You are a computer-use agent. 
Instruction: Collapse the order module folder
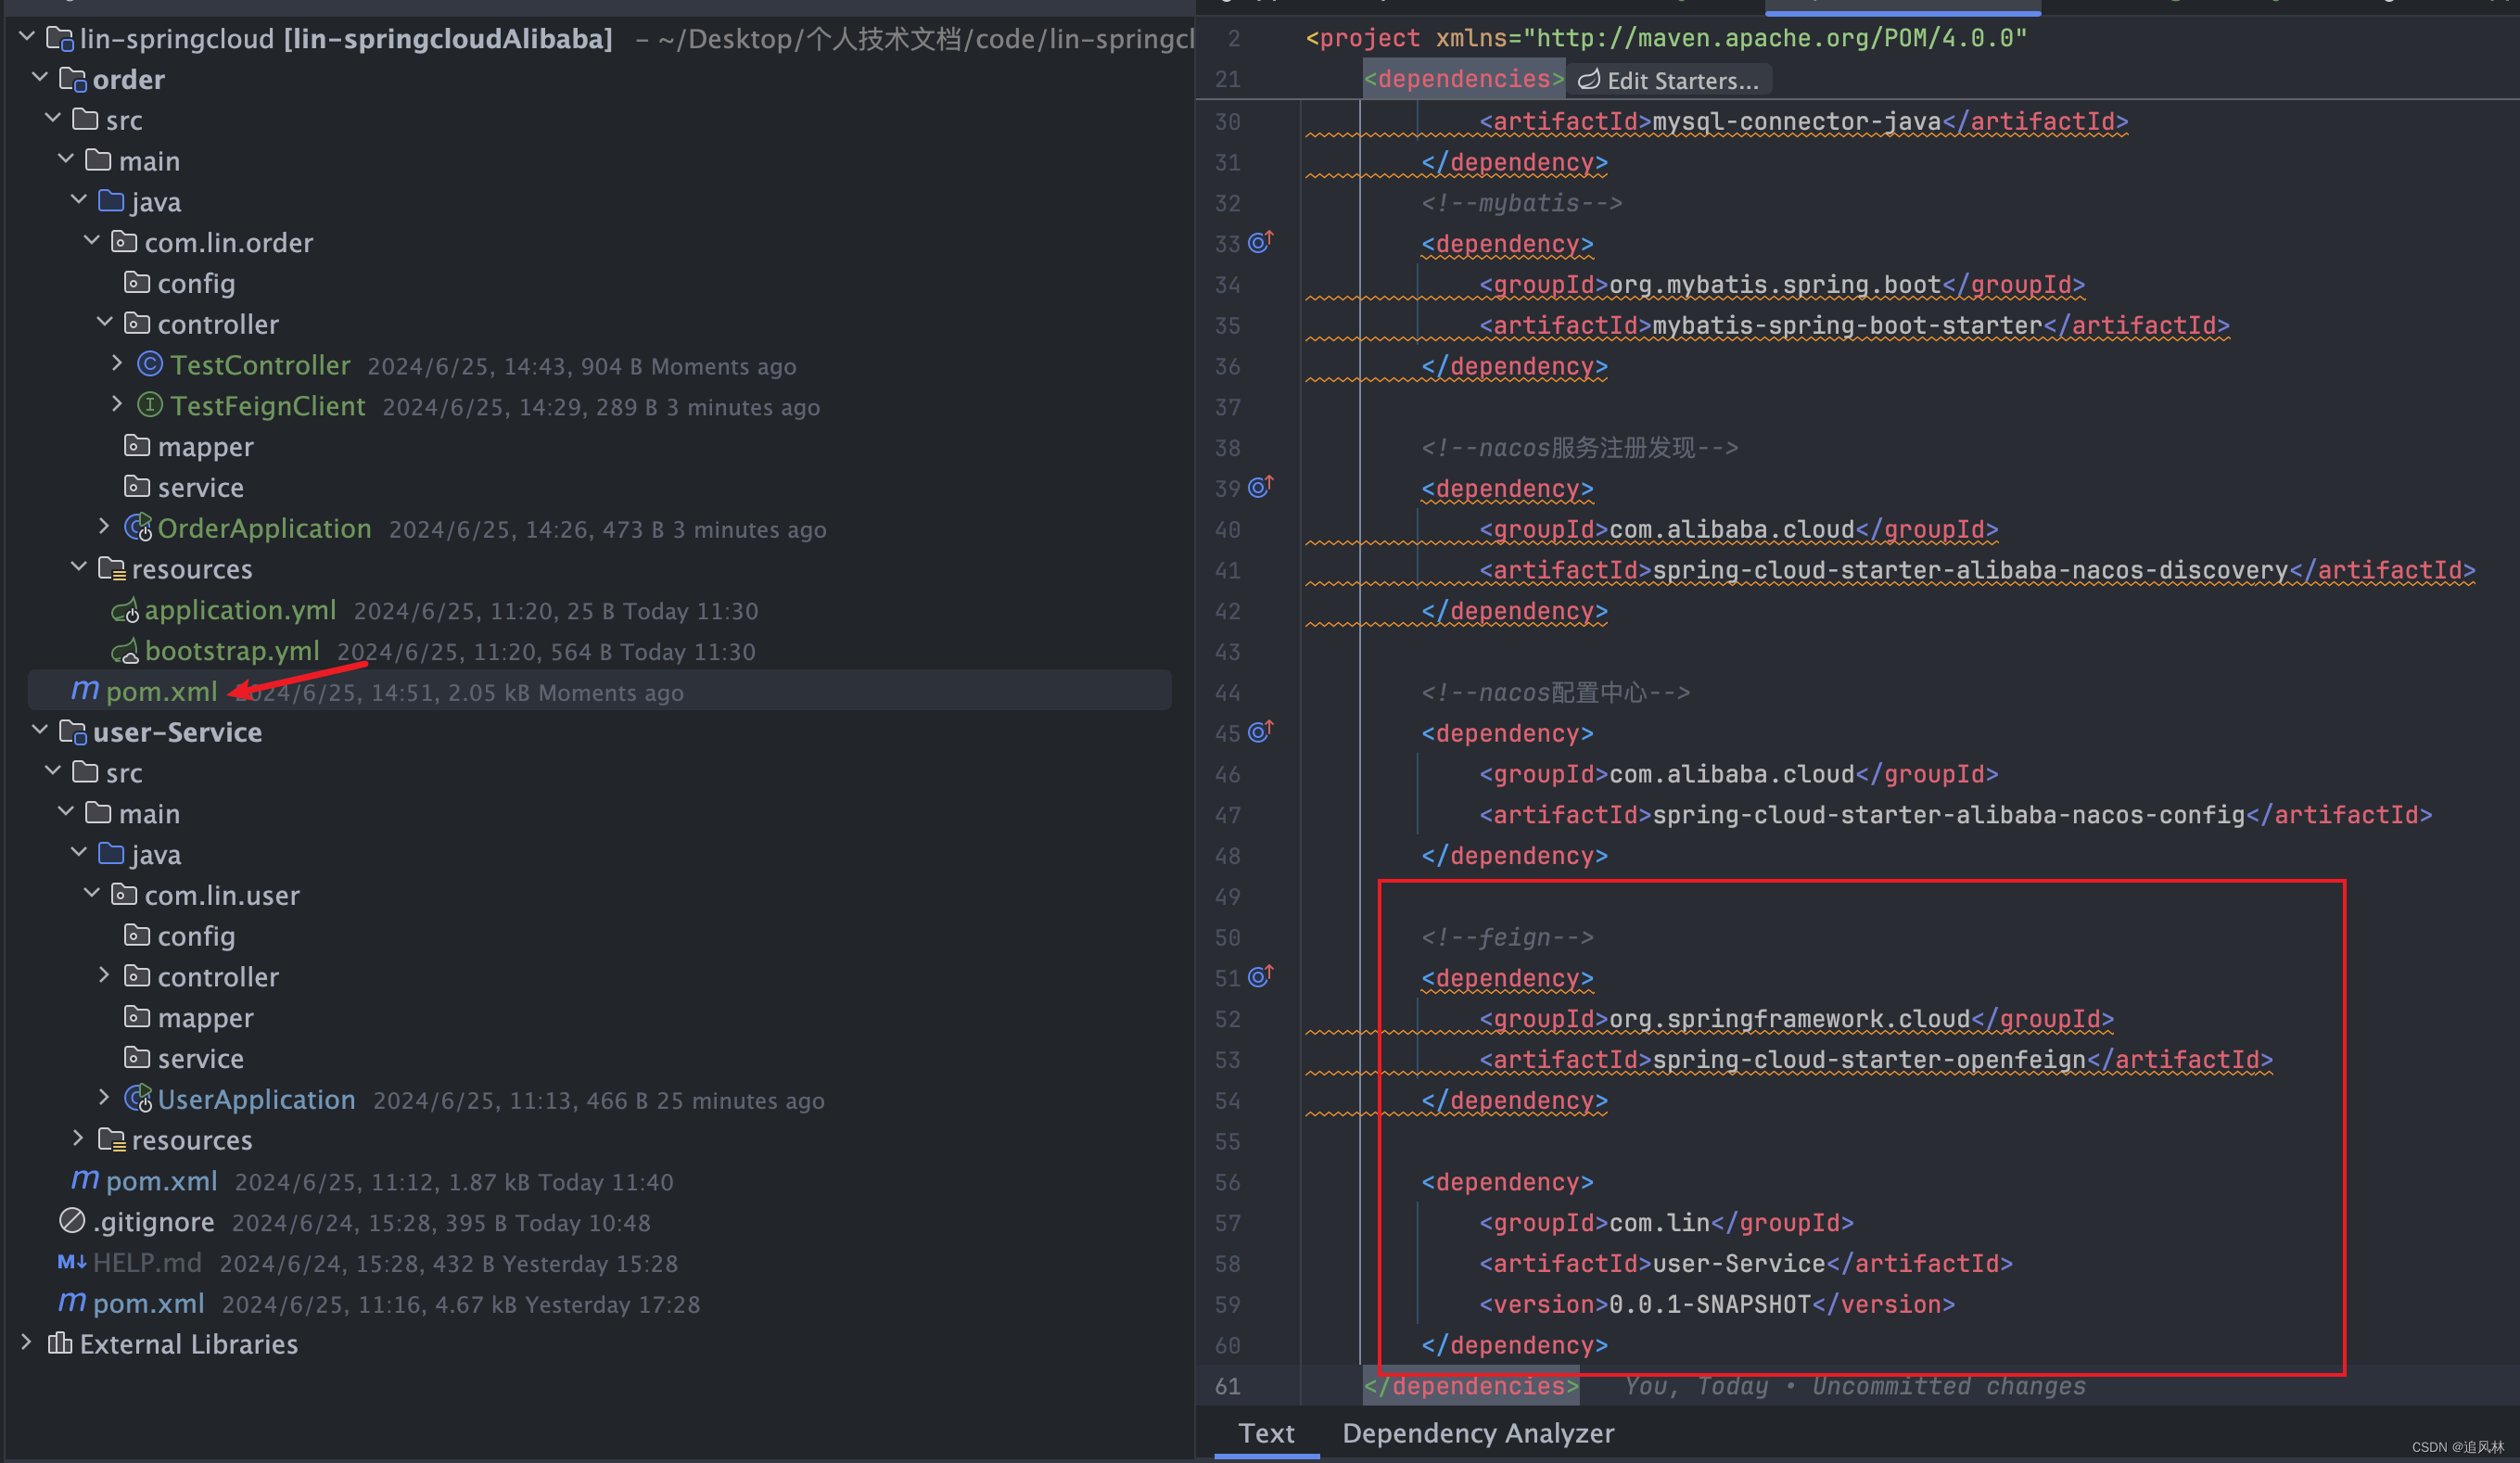[40, 77]
